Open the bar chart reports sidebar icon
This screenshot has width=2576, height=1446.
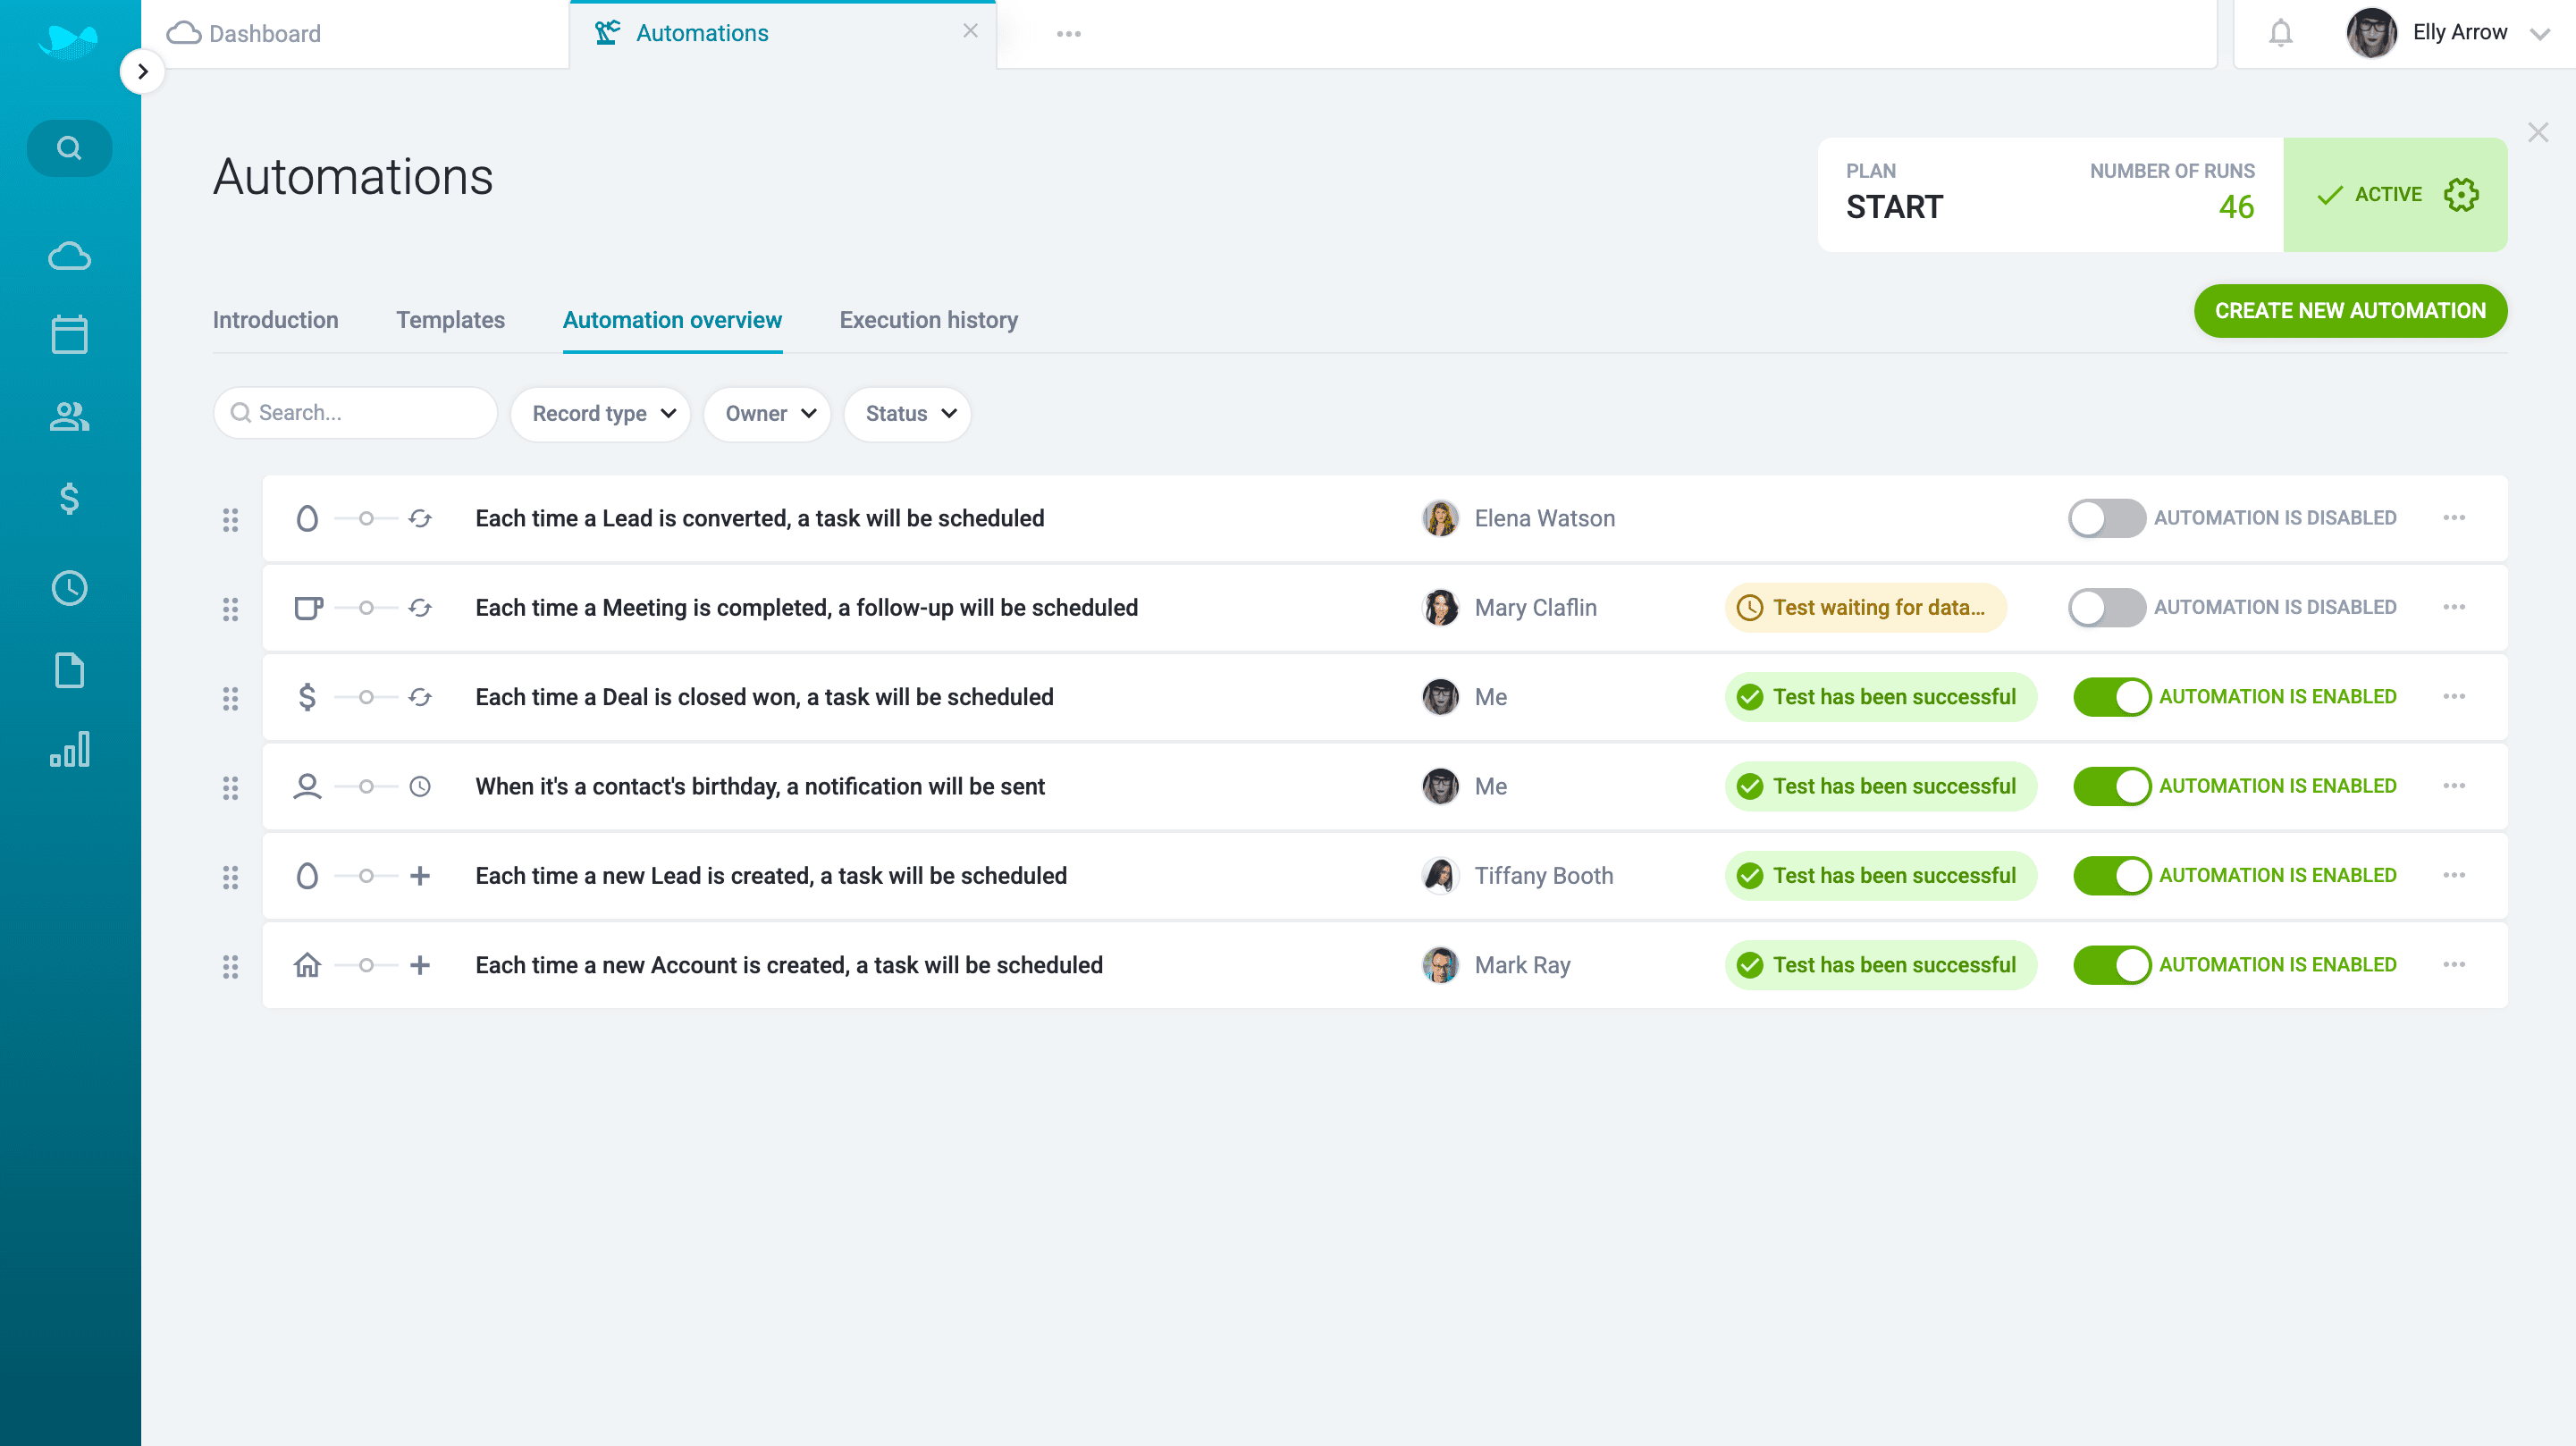click(x=69, y=749)
